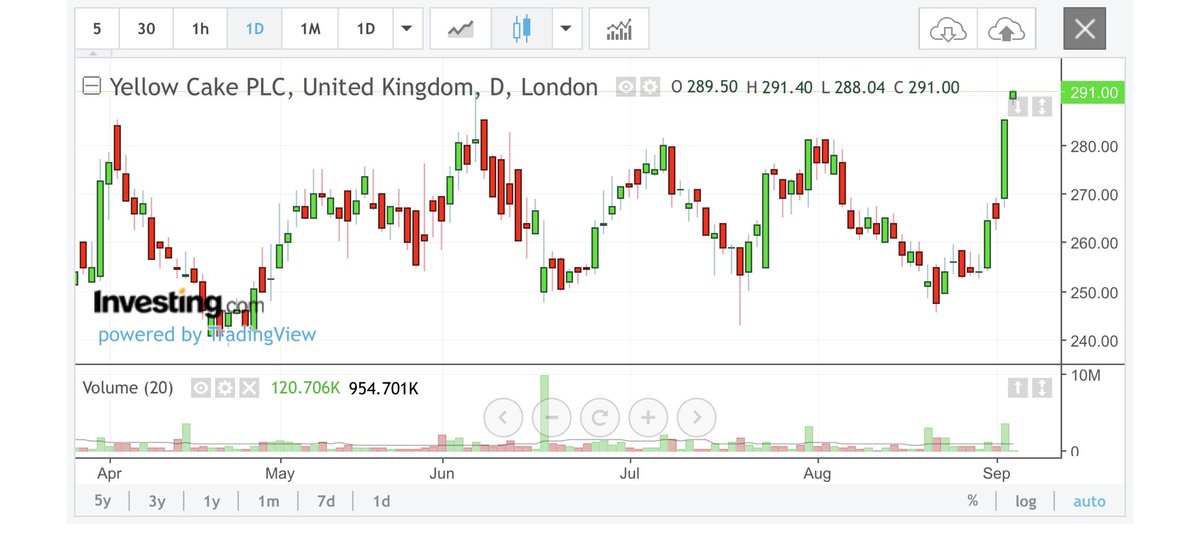Screen dimensions: 1200x554
Task: Choose the 5y date range
Action: pos(103,501)
